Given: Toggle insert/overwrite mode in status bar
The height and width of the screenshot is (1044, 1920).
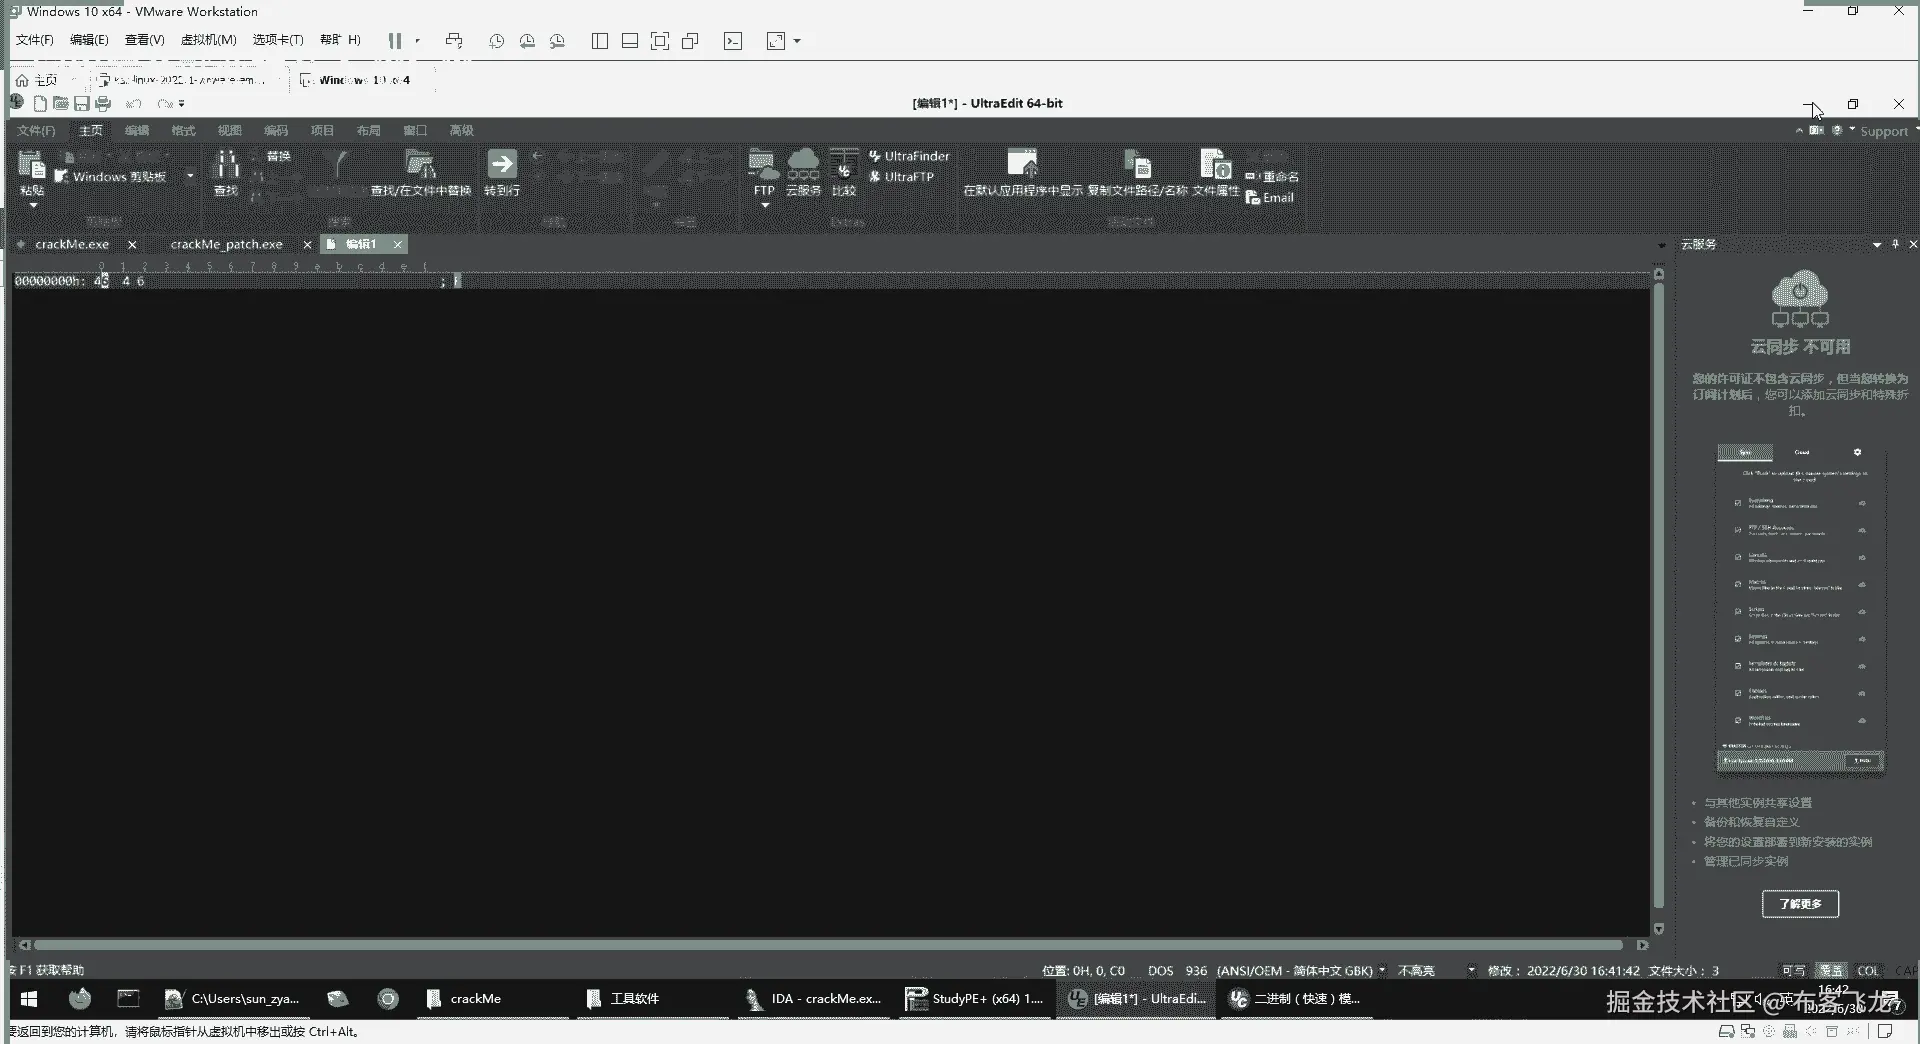Looking at the screenshot, I should coord(1831,970).
